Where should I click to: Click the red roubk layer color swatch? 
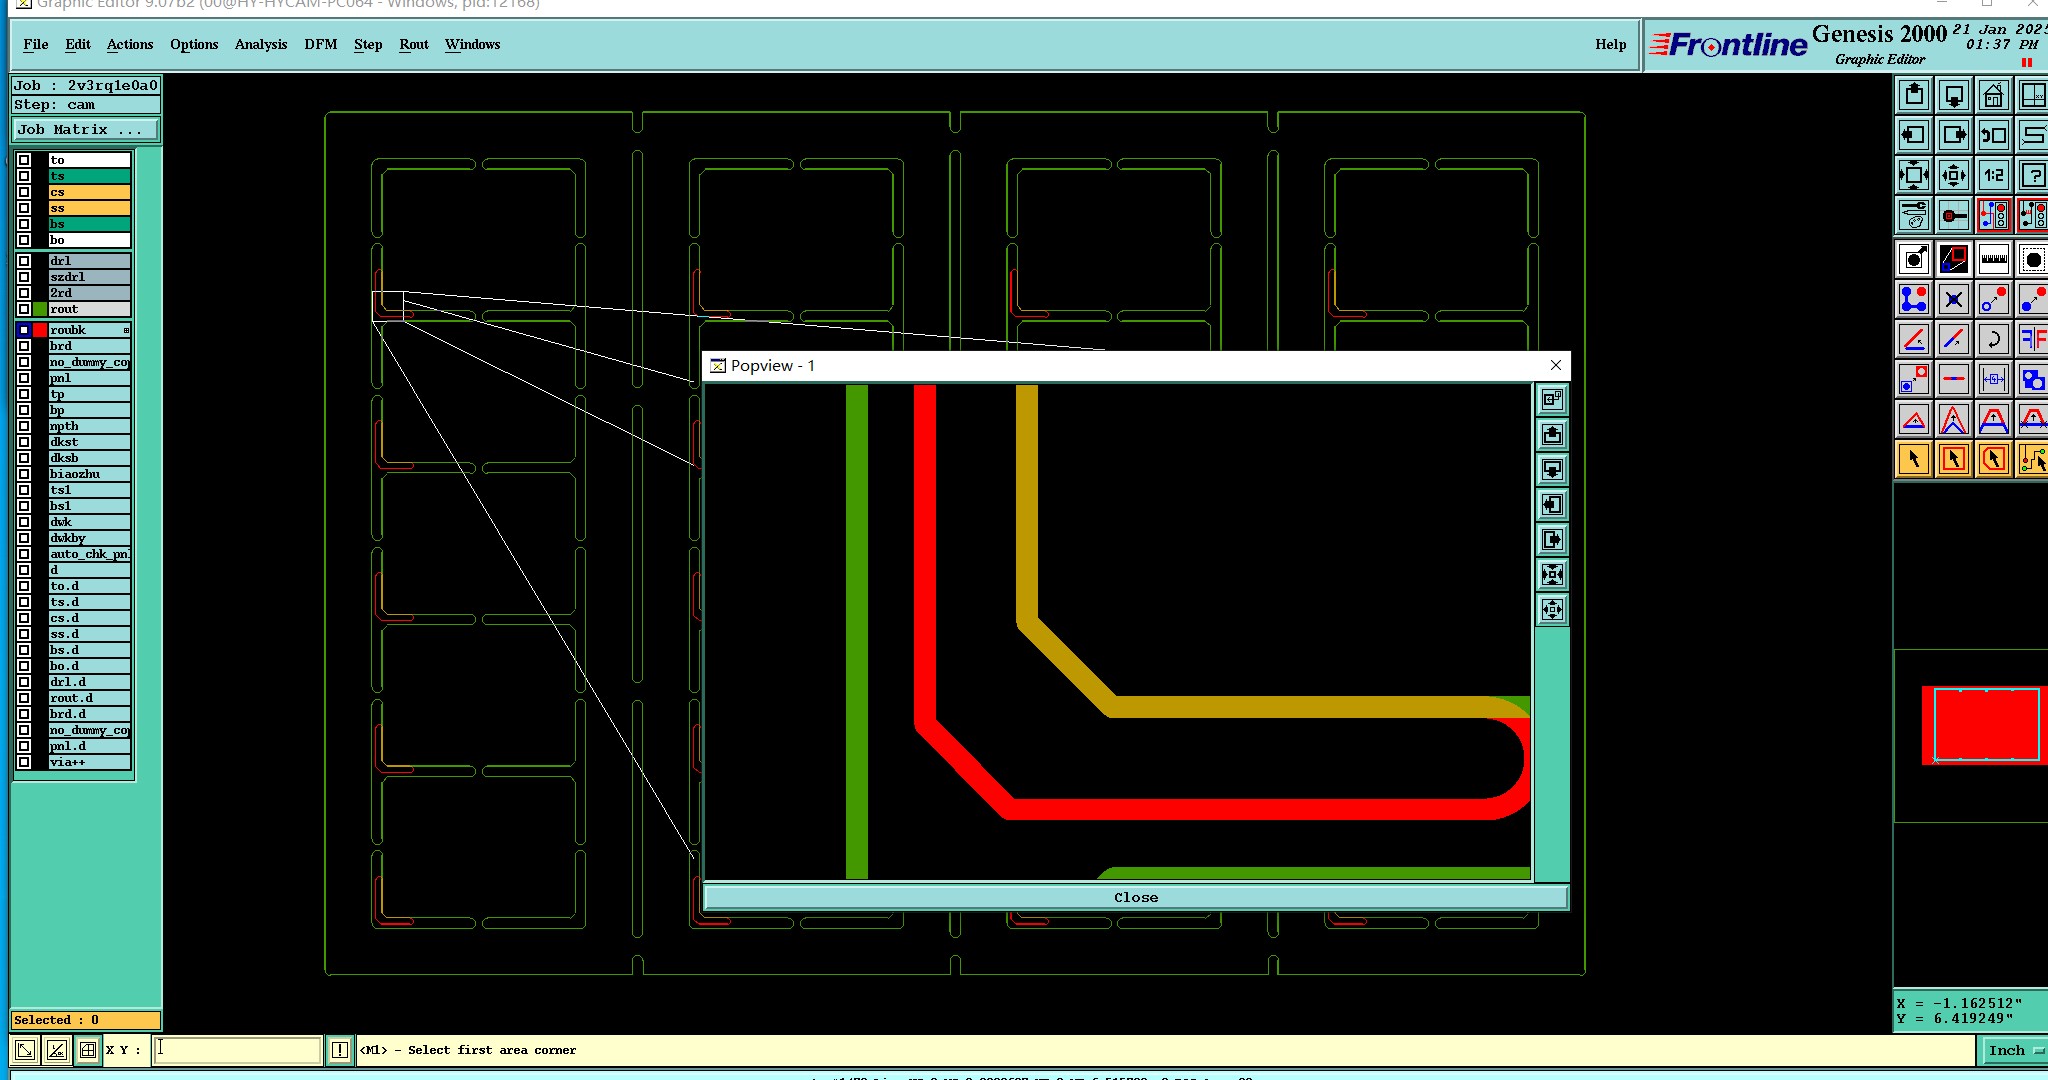pyautogui.click(x=40, y=330)
